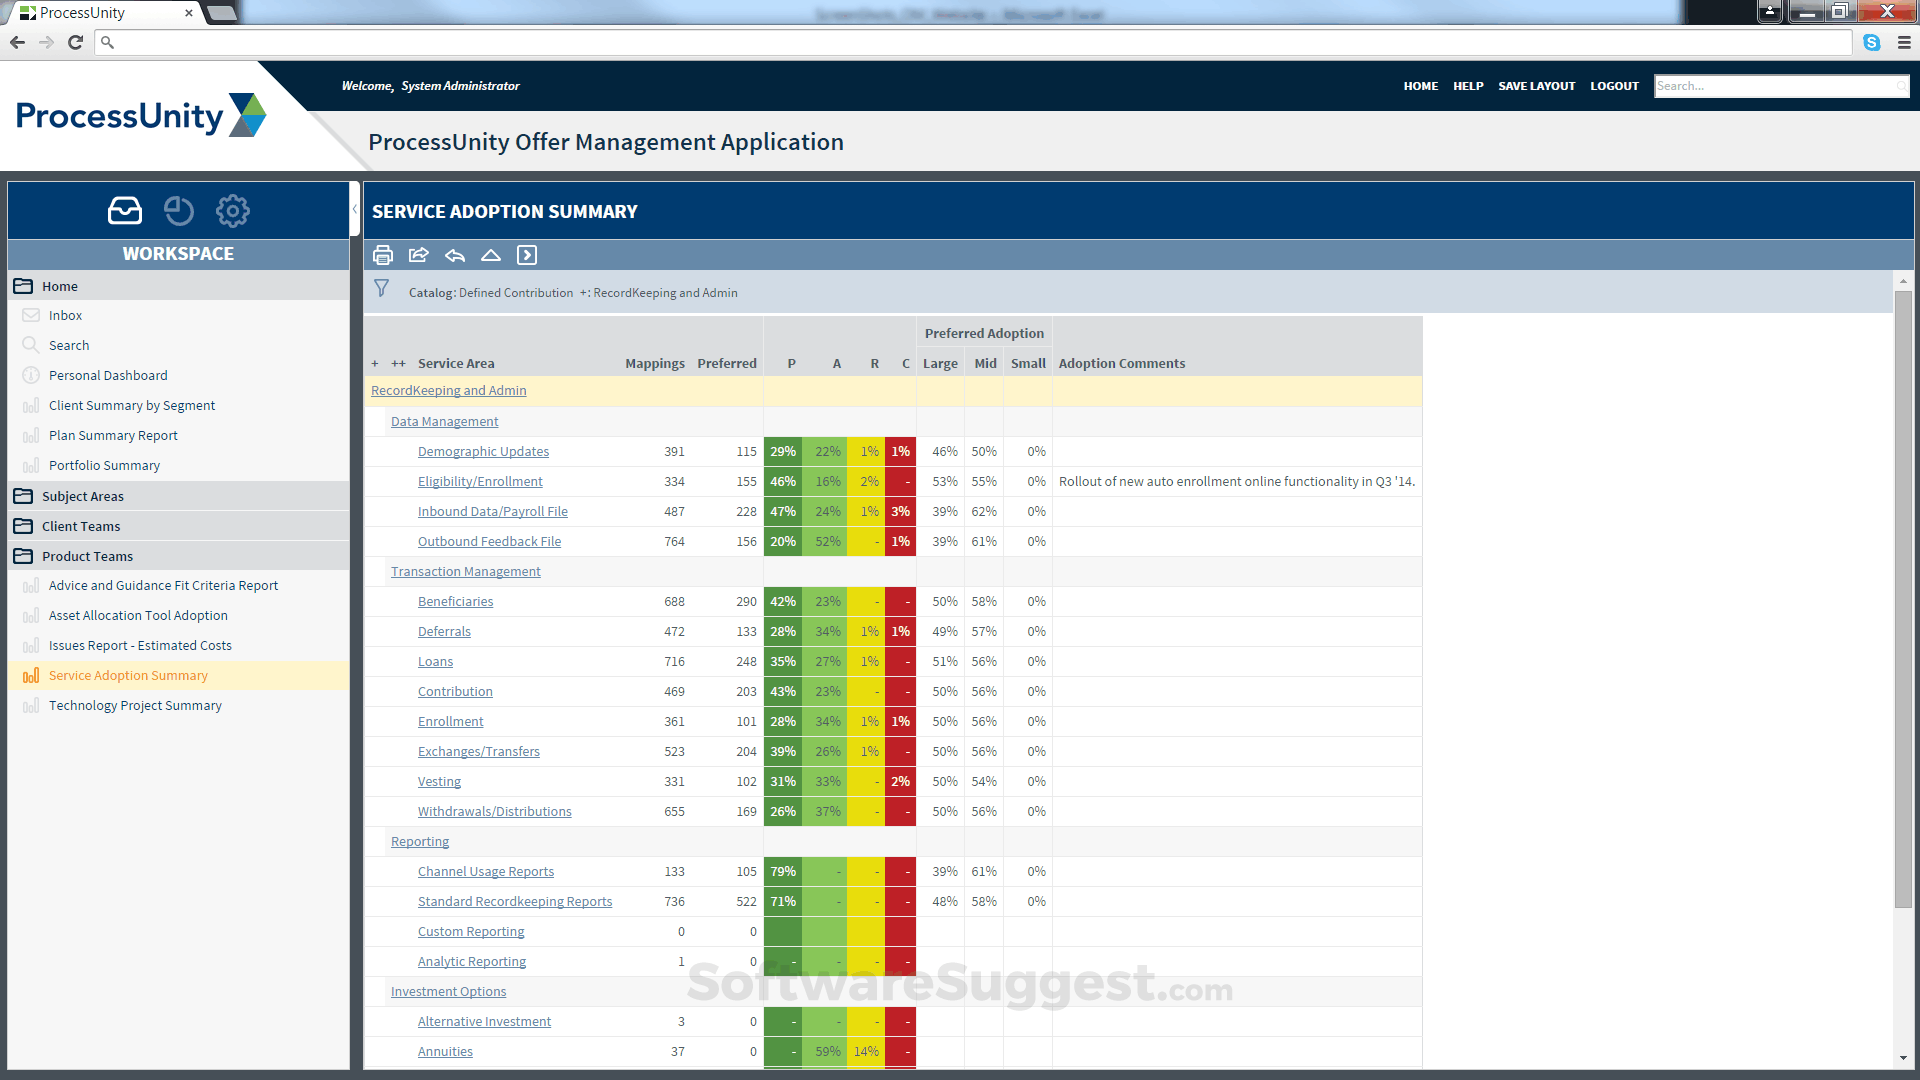Viewport: 1920px width, 1080px height.
Task: Open the settings gear icon in the sidebar header
Action: click(x=232, y=210)
